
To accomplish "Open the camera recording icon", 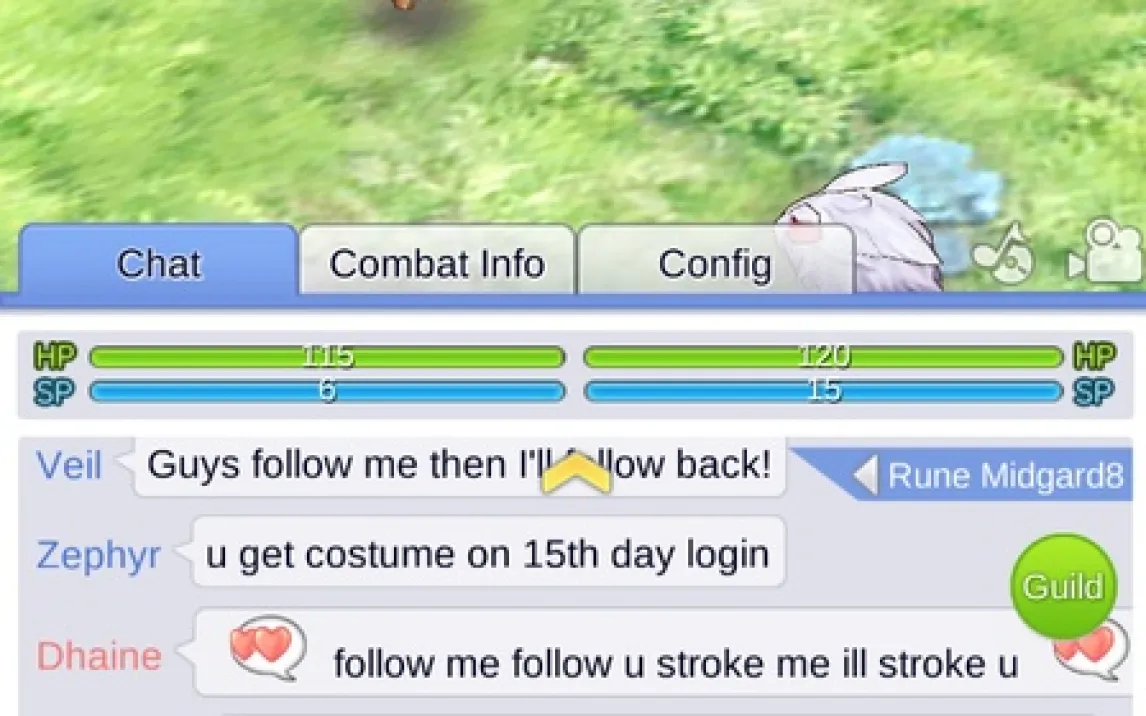I will (1104, 251).
